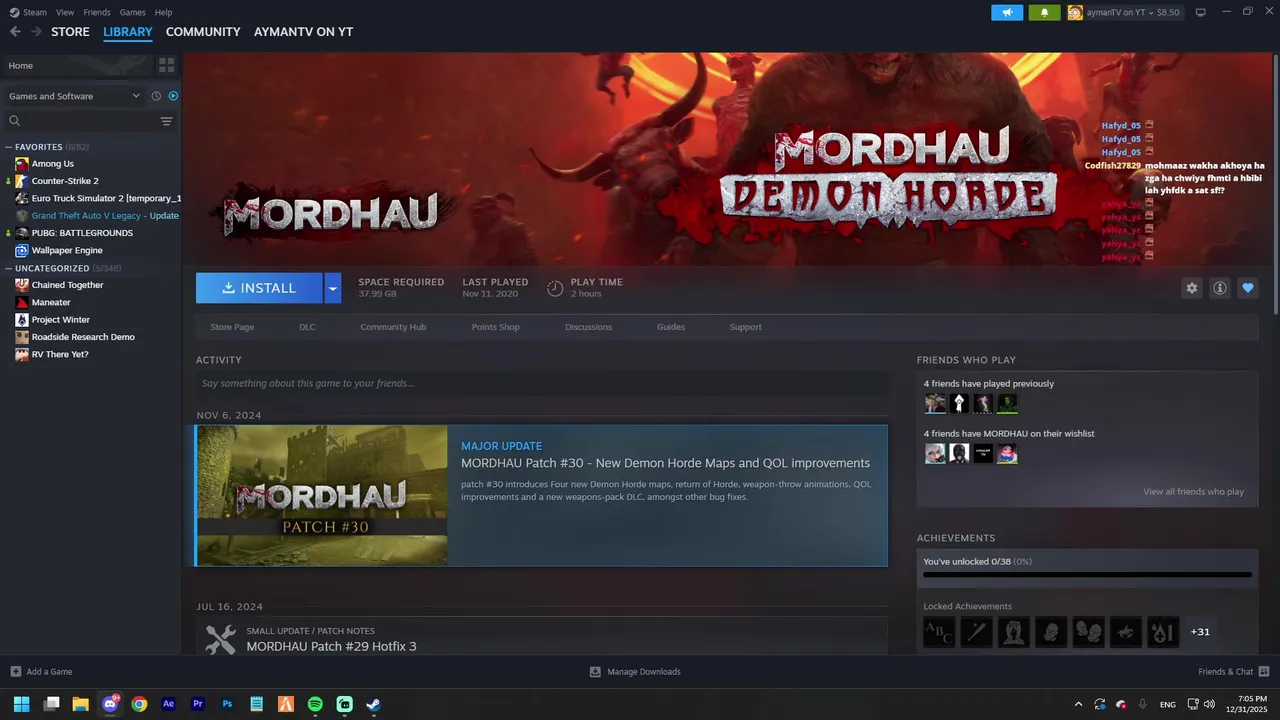Open the Community Hub link

[x=393, y=327]
